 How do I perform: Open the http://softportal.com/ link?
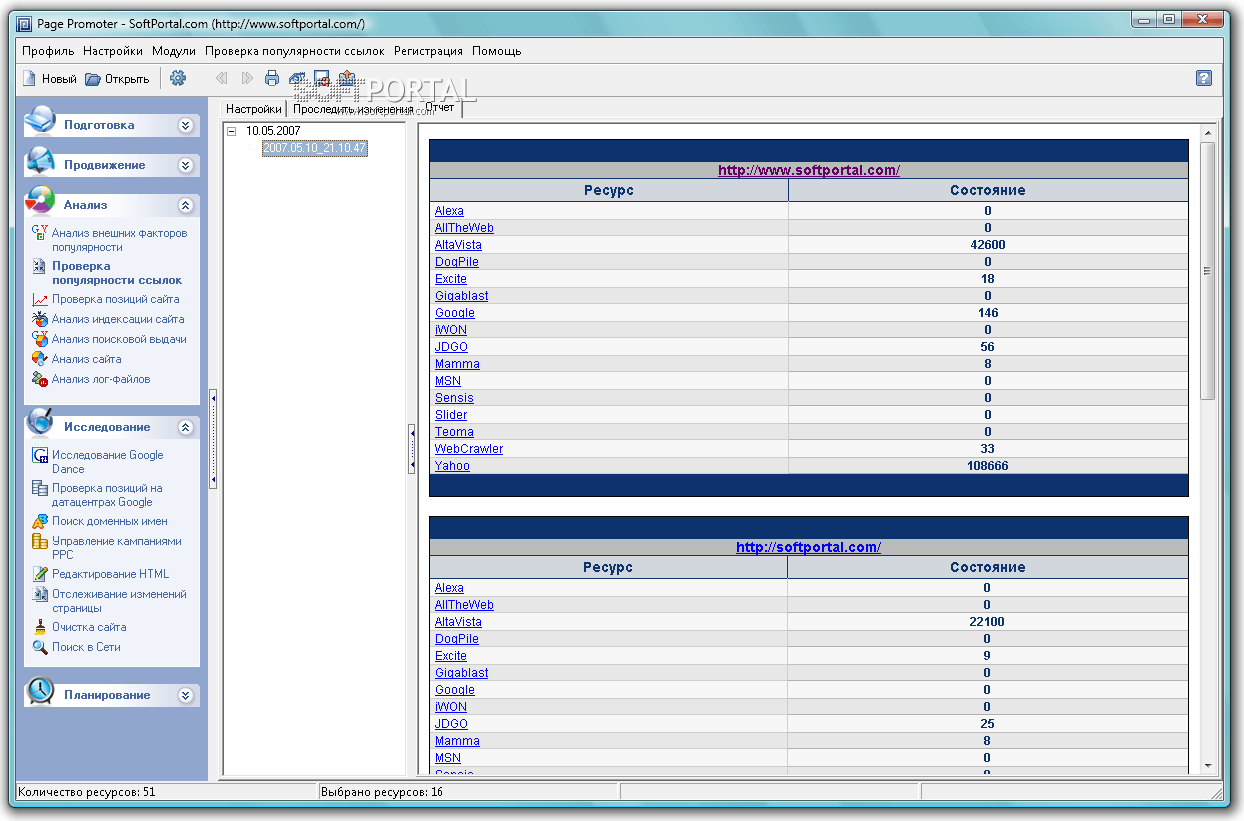[x=808, y=547]
